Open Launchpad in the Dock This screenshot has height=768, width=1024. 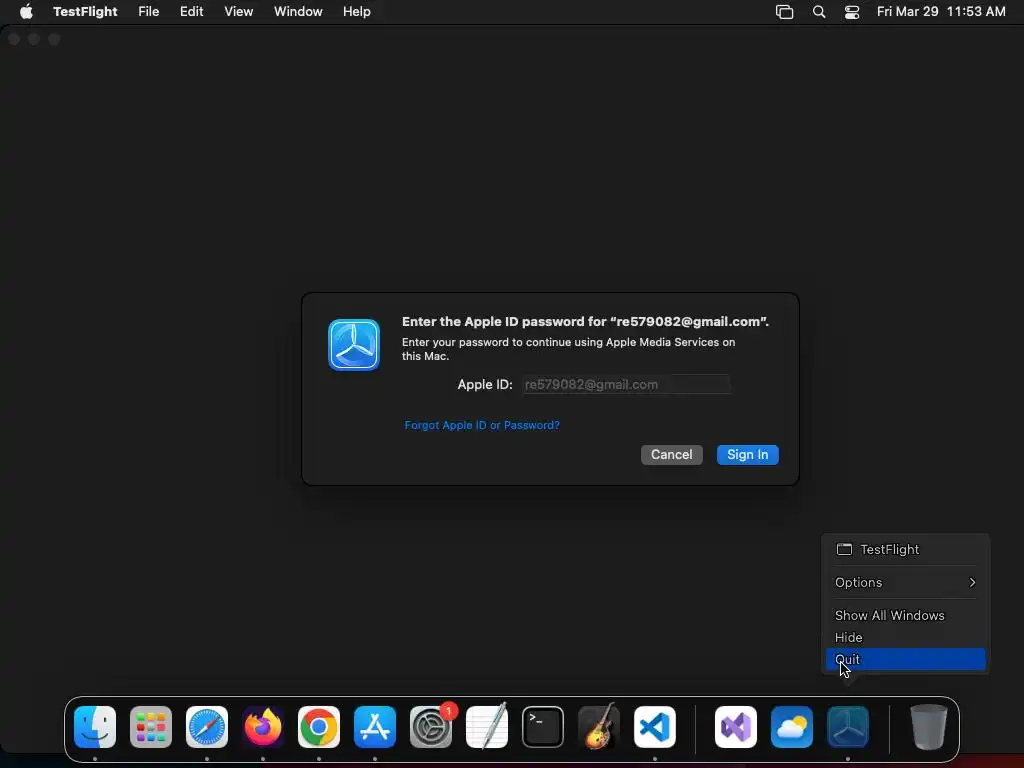click(151, 727)
